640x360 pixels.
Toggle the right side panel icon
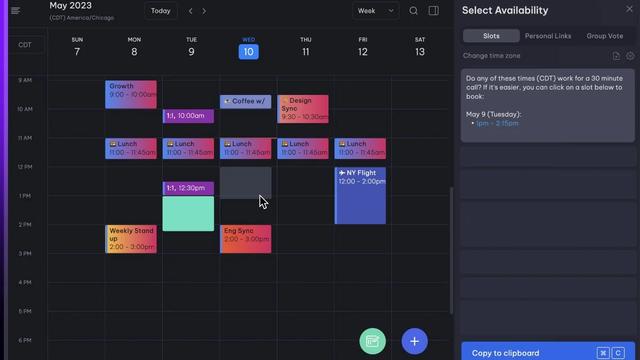point(433,11)
